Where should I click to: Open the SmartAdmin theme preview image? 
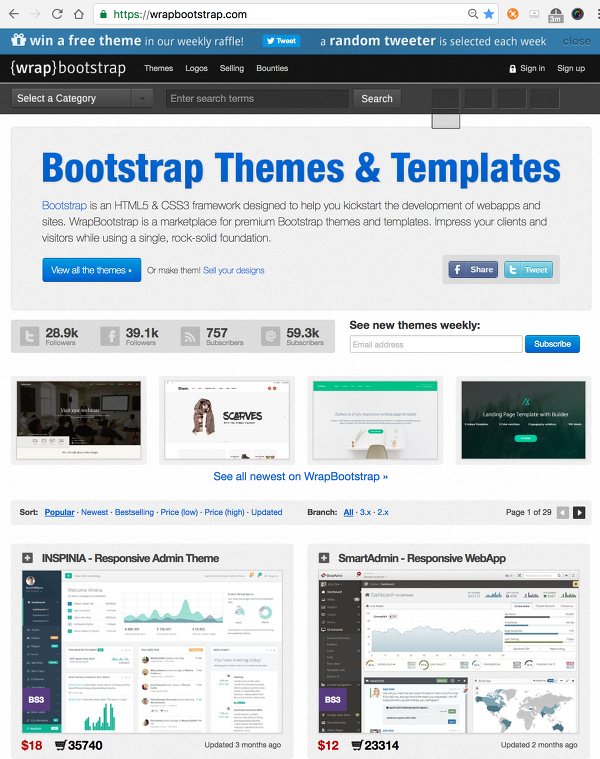coord(449,652)
